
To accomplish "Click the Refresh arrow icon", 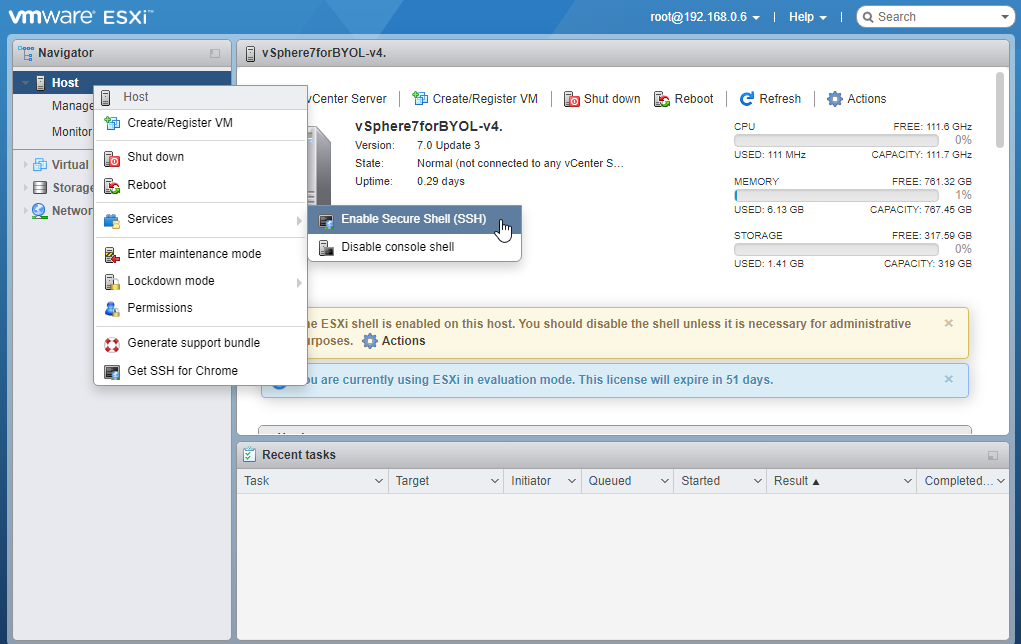I will click(747, 99).
